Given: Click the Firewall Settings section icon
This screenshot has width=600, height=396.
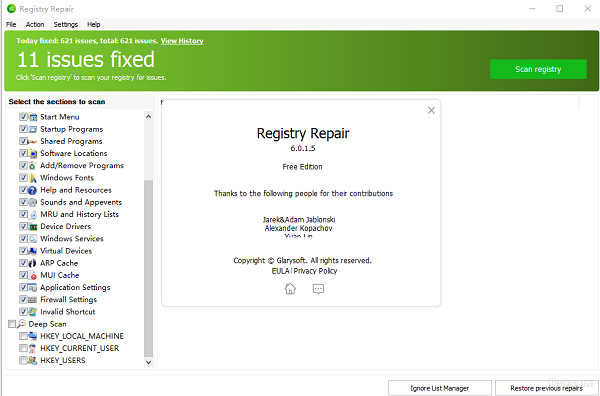Looking at the screenshot, I should click(33, 300).
